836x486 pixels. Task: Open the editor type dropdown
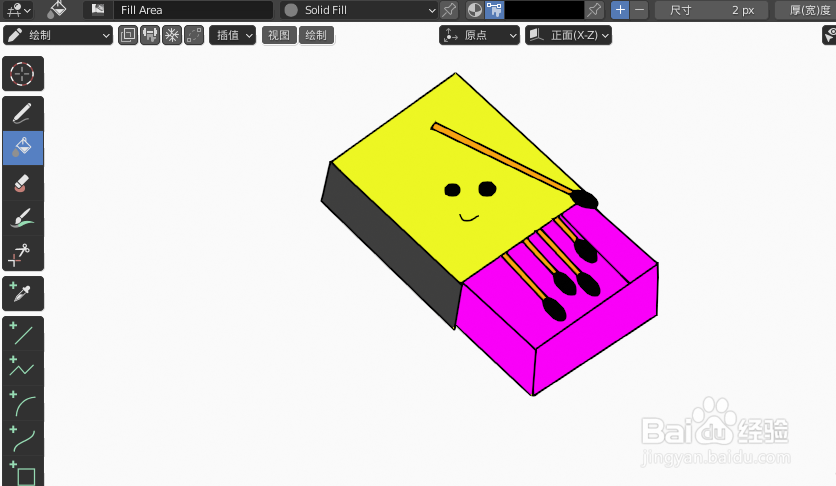point(19,10)
